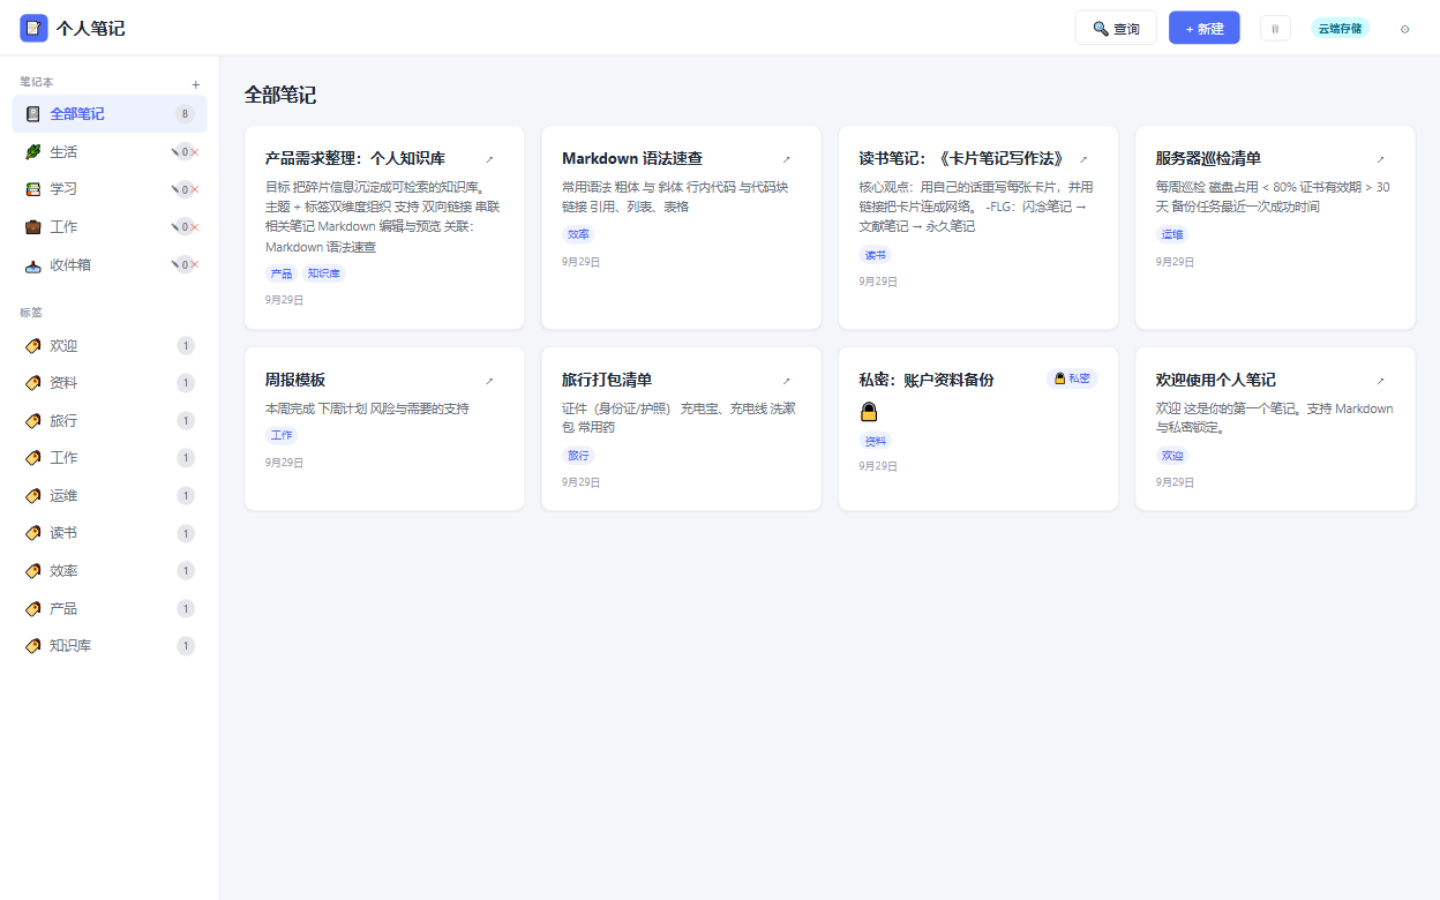Click the arrow icon on 周报模板 card
Screen dimensions: 1440x900
490,381
